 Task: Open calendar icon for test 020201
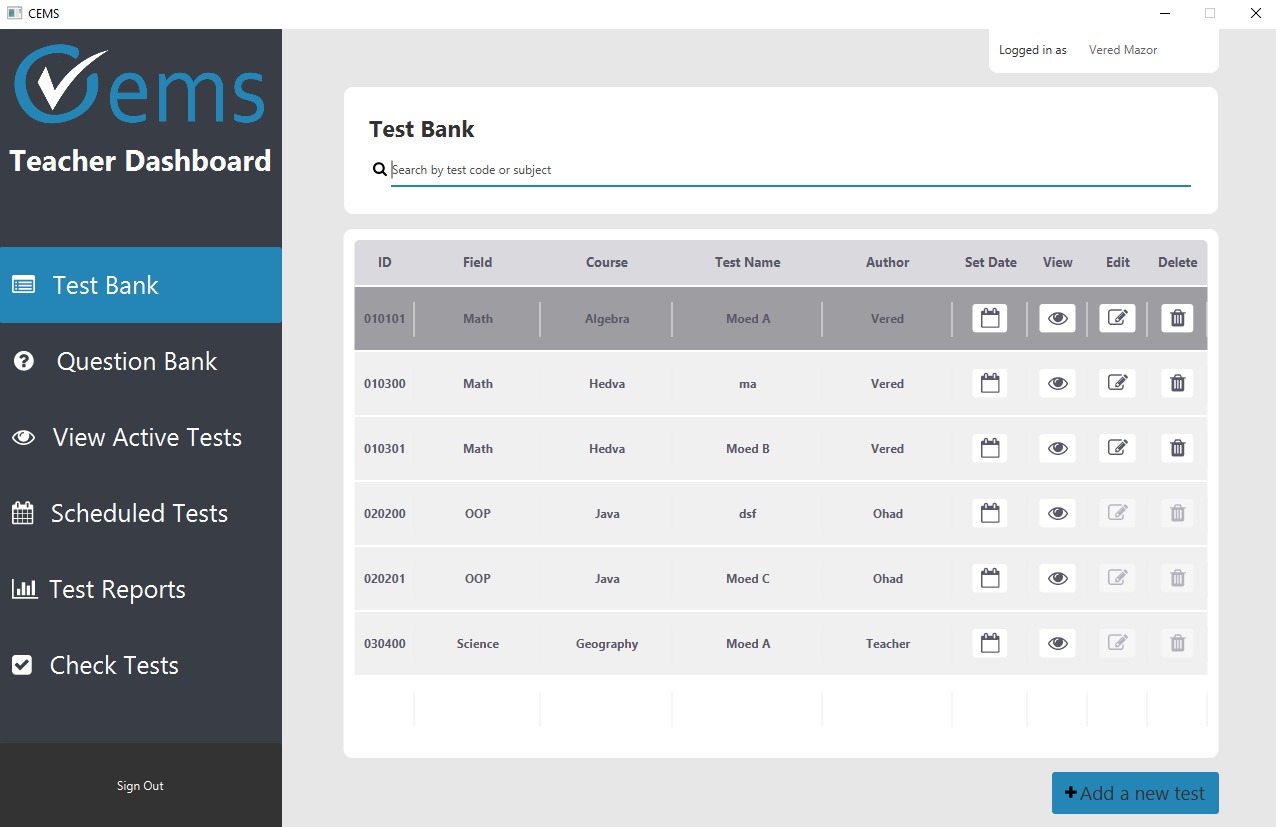pyautogui.click(x=990, y=579)
